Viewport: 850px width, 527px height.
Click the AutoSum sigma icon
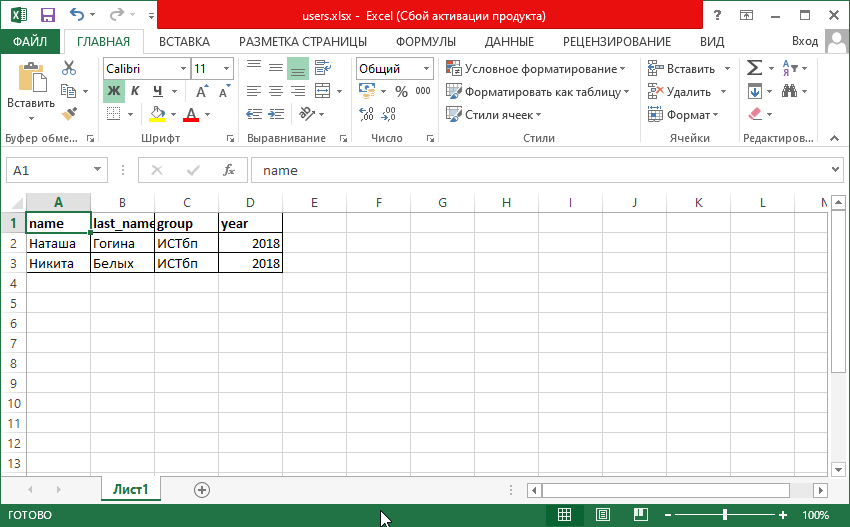755,68
